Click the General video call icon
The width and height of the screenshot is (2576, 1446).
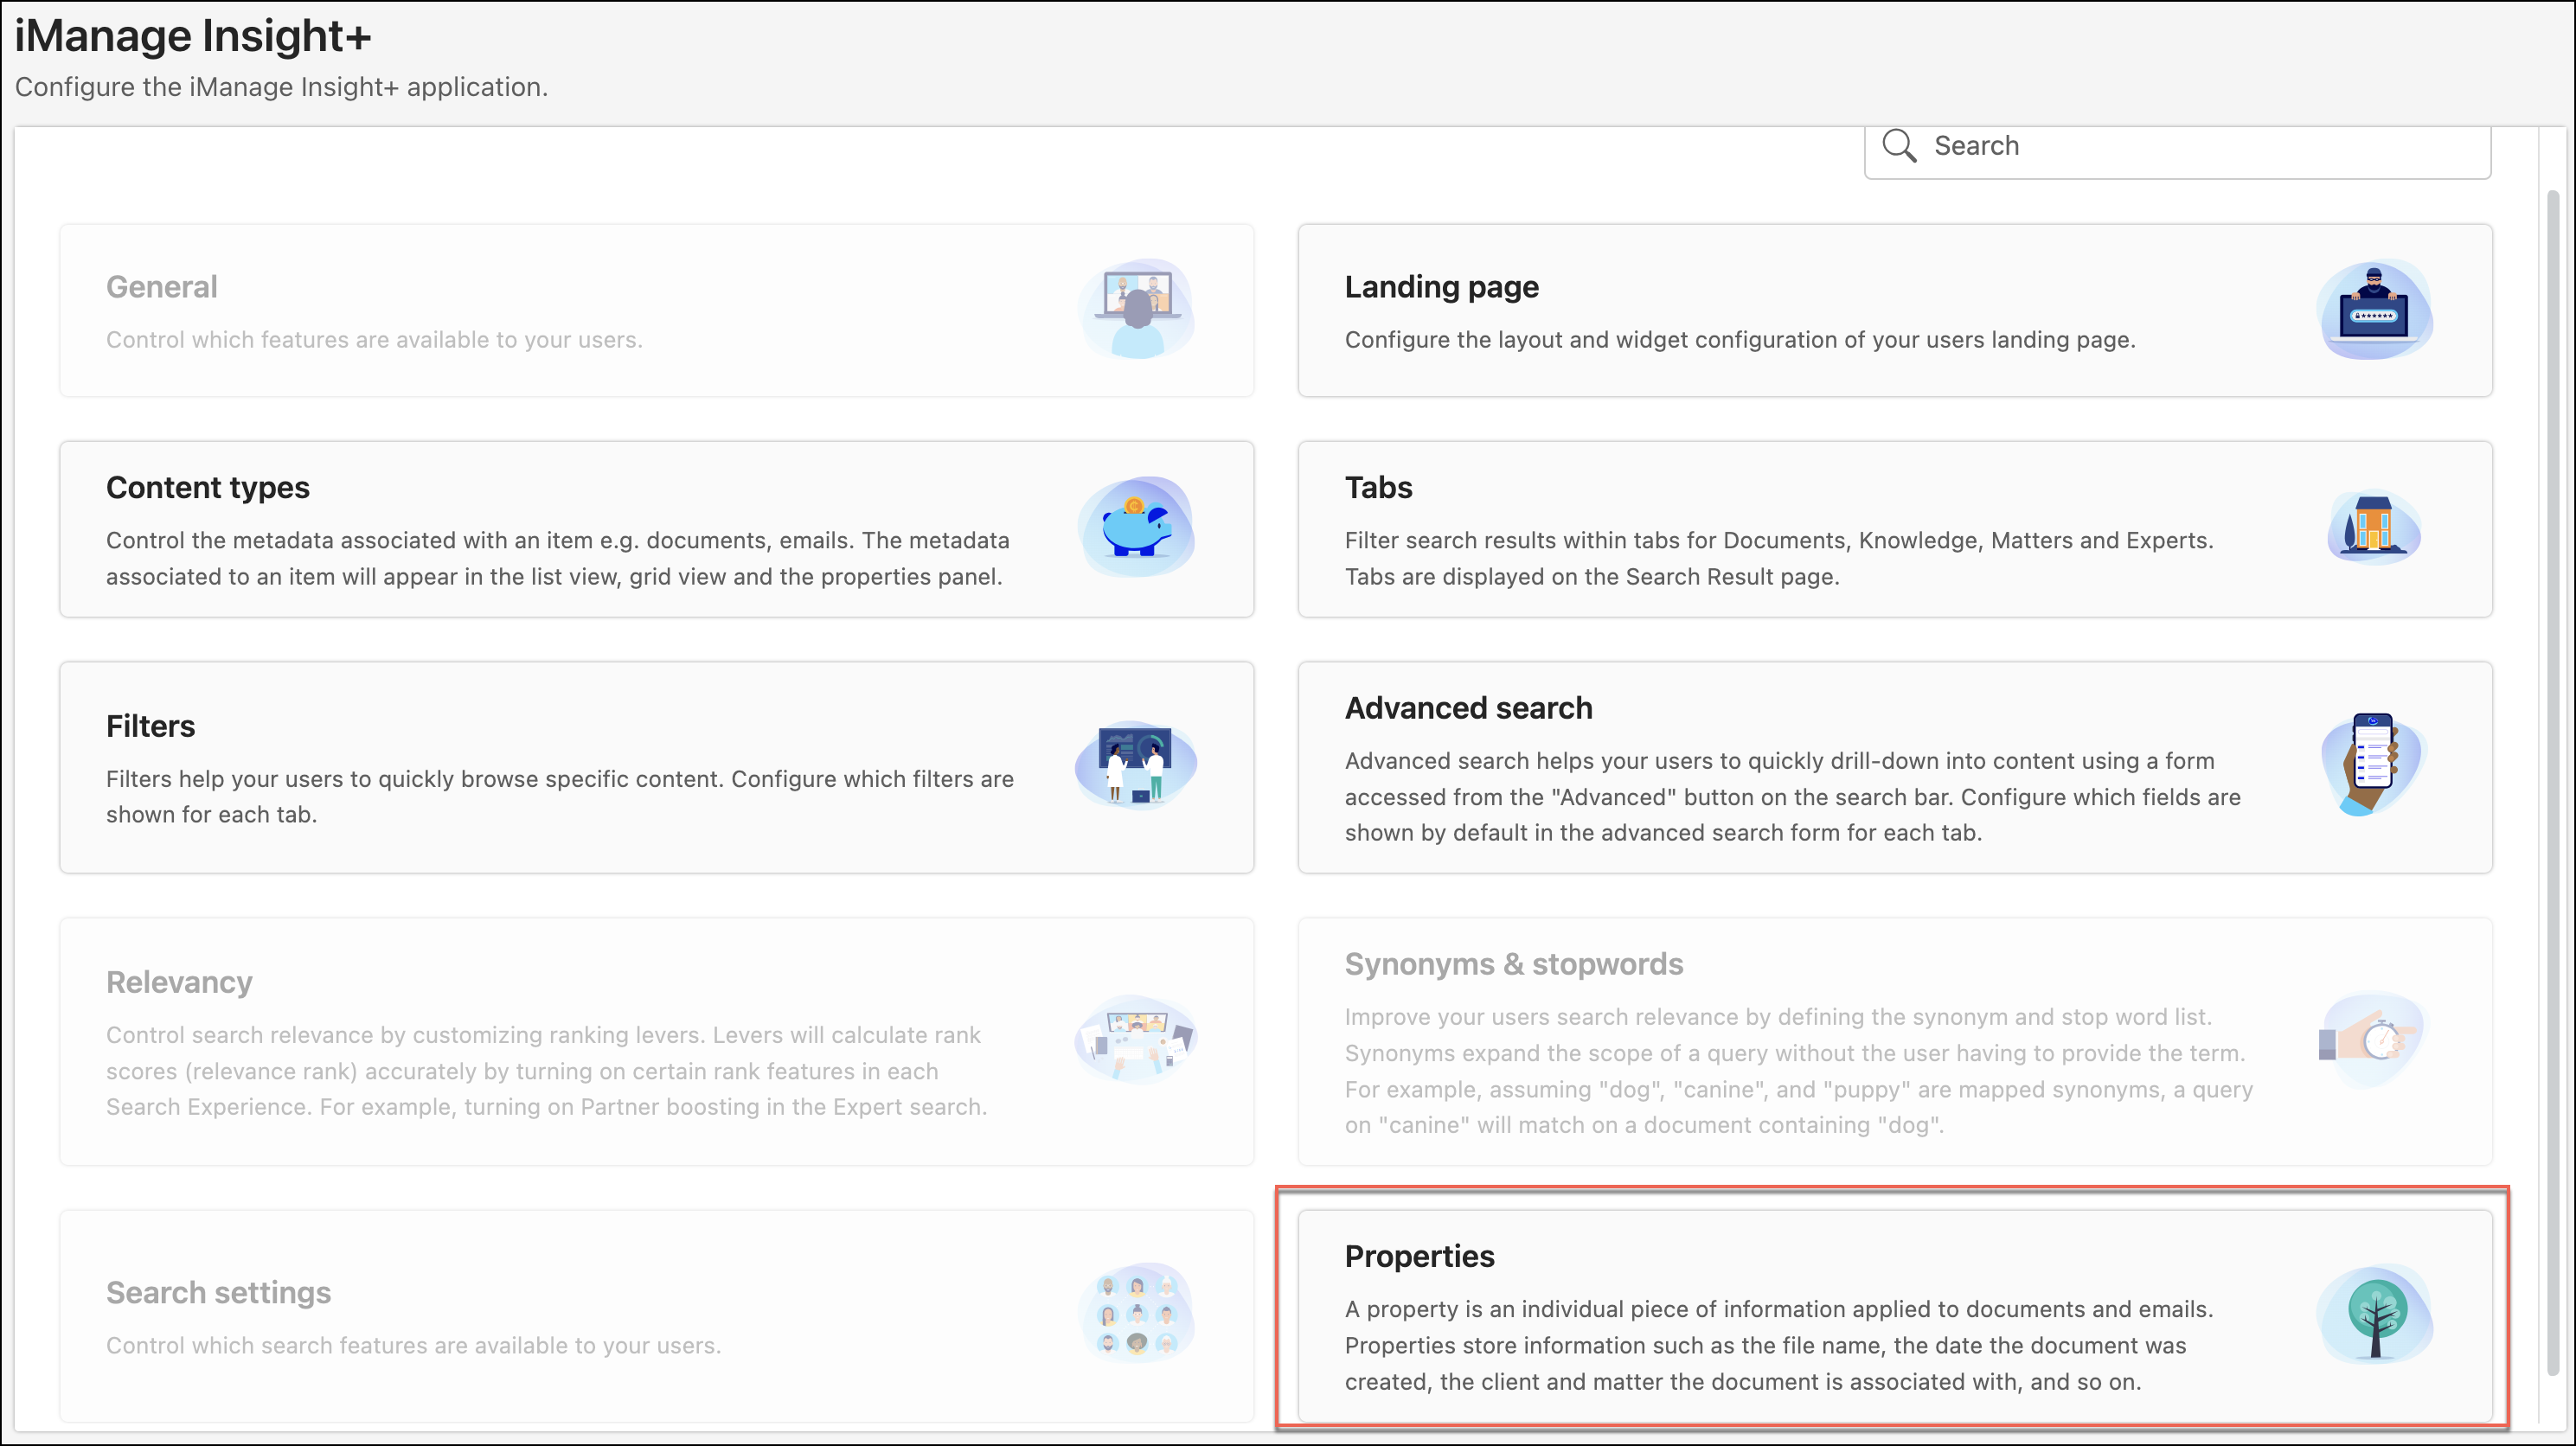point(1137,310)
